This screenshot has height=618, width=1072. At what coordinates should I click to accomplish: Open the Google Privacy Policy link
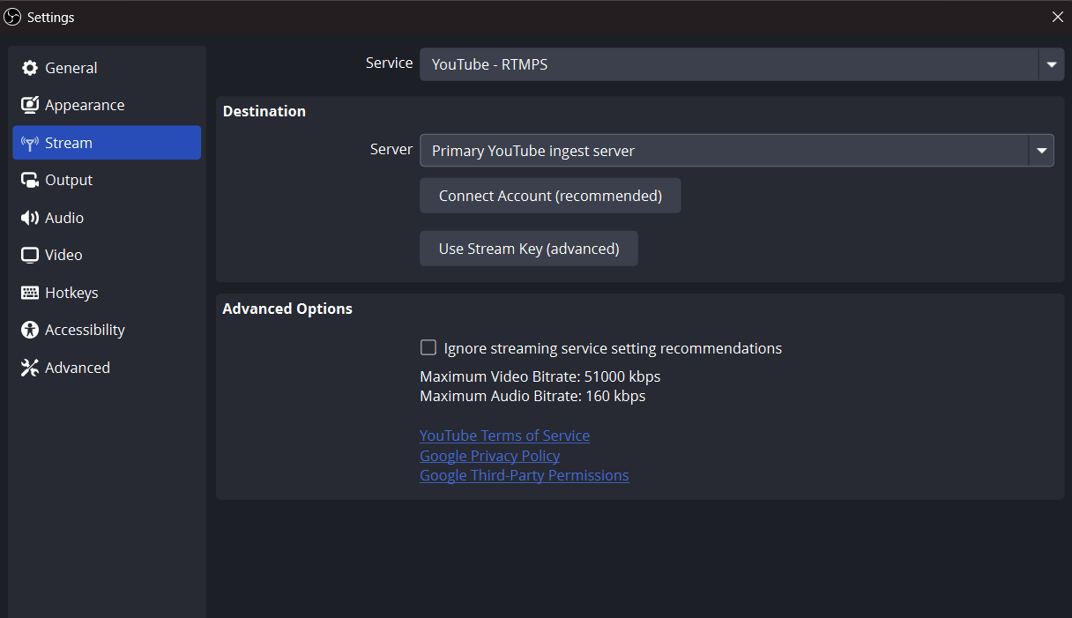point(489,455)
